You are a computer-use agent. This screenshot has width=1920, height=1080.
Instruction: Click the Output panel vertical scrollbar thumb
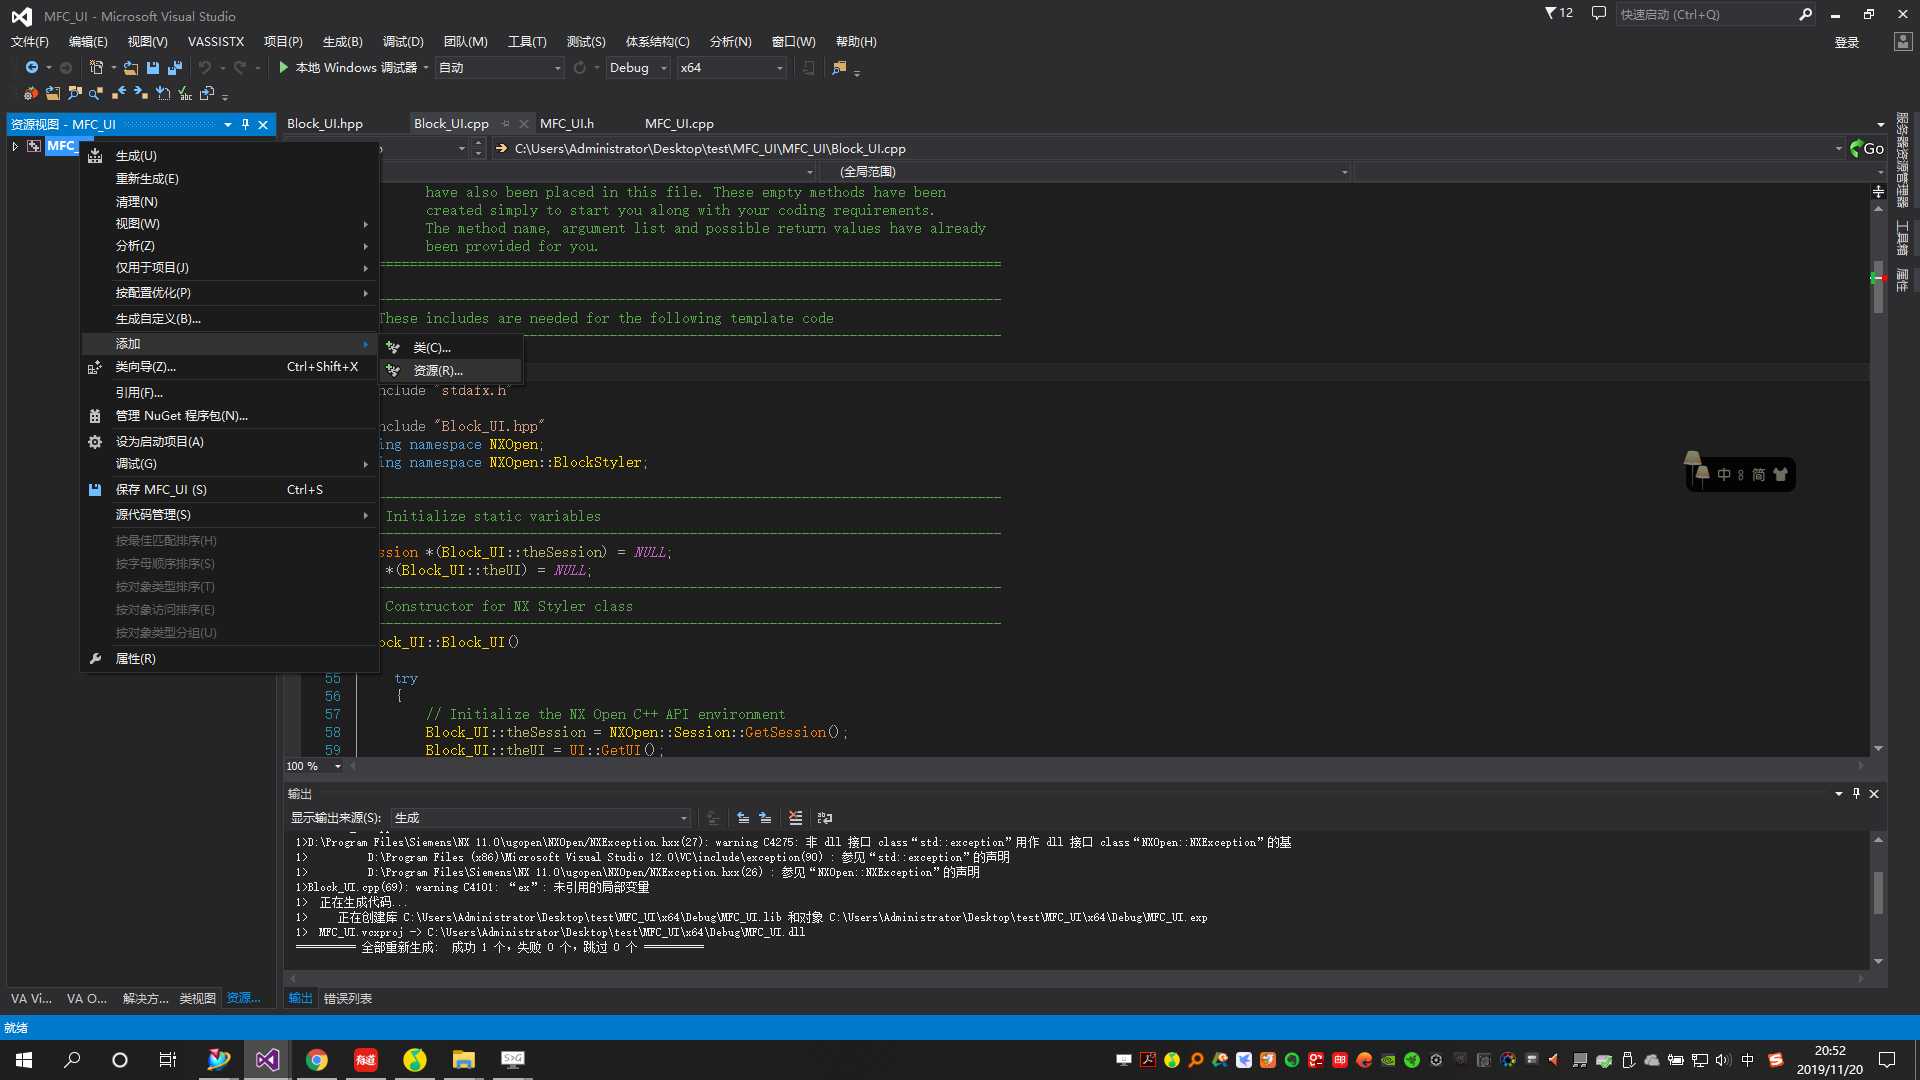tap(1878, 892)
